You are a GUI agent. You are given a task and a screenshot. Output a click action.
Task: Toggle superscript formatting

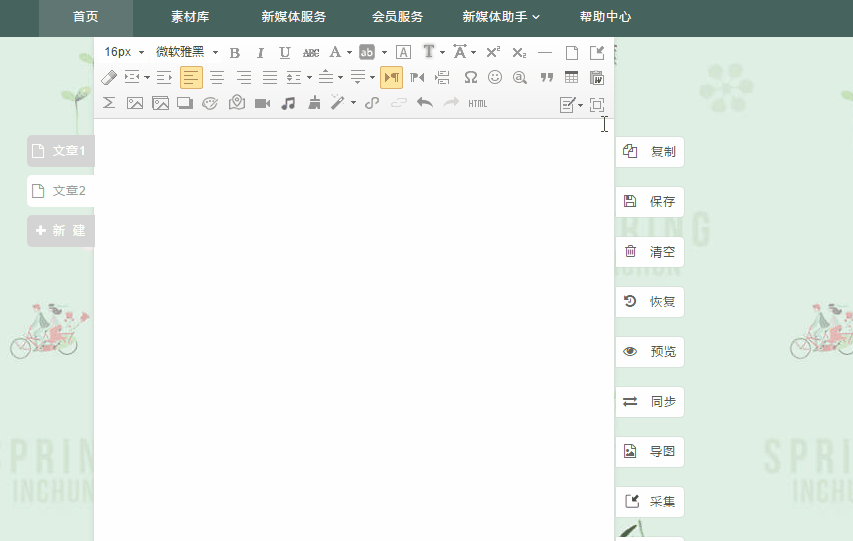coord(493,52)
